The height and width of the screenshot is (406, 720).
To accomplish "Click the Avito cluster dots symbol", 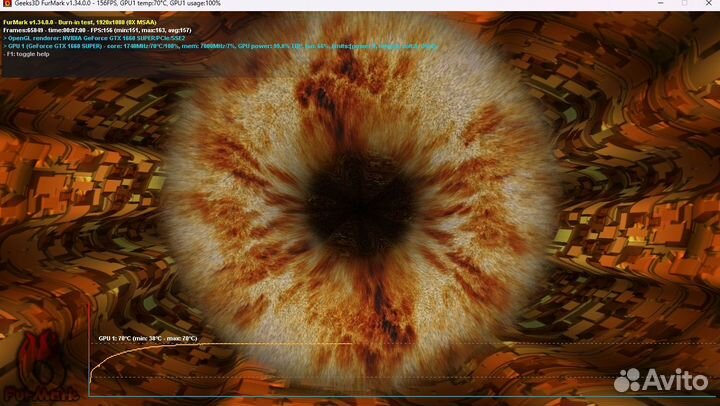I will [x=627, y=380].
